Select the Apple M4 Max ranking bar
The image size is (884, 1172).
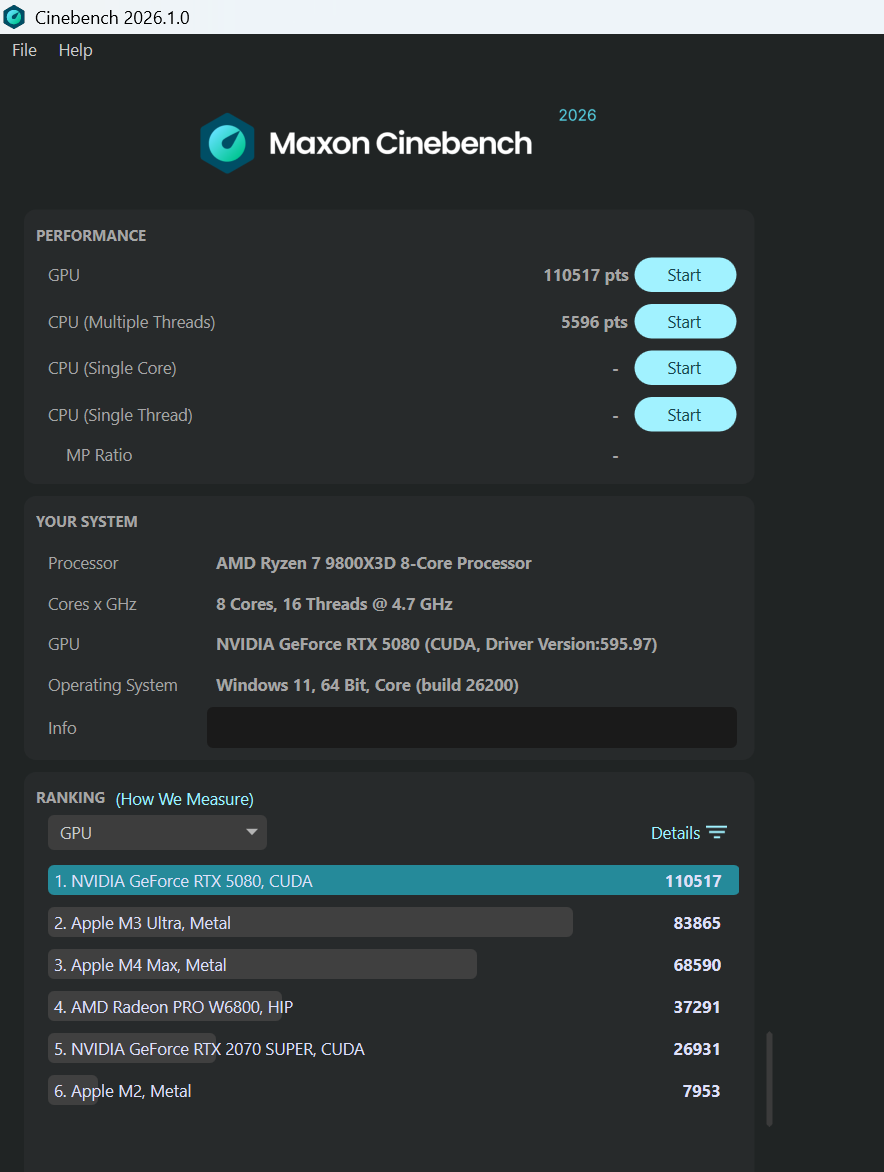pos(262,965)
